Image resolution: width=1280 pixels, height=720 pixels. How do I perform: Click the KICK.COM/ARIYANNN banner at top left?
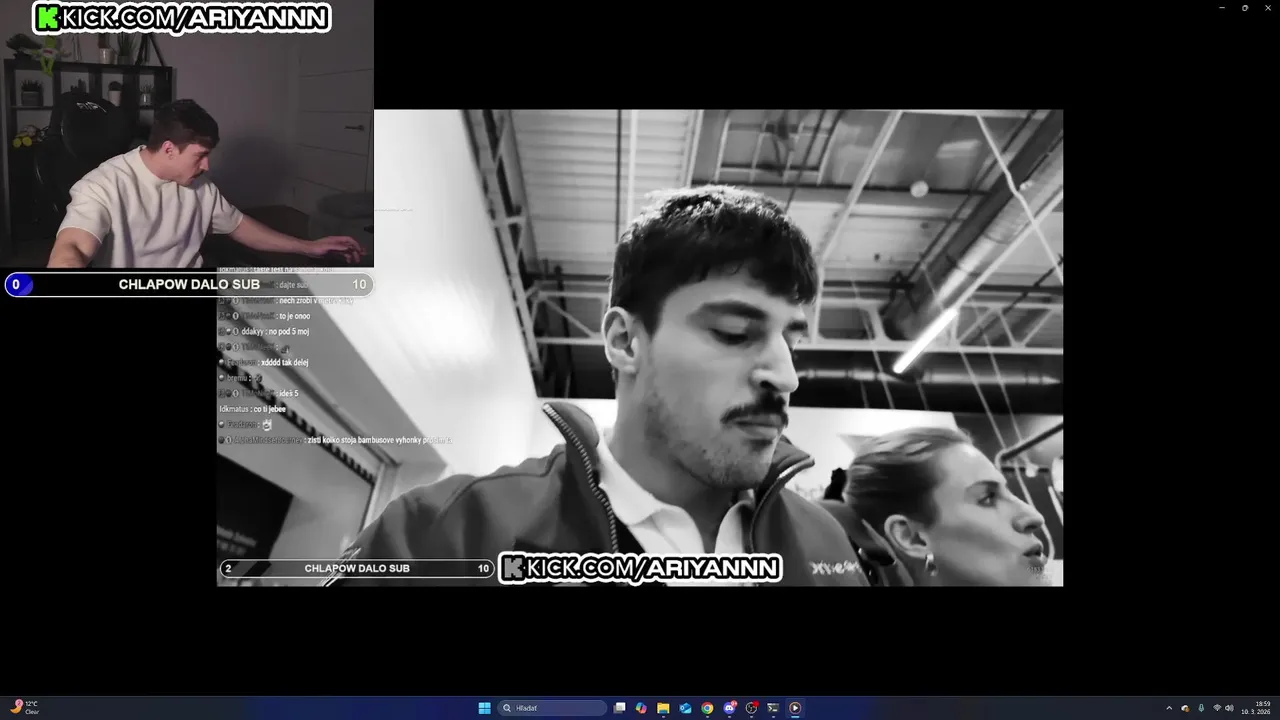tap(182, 17)
